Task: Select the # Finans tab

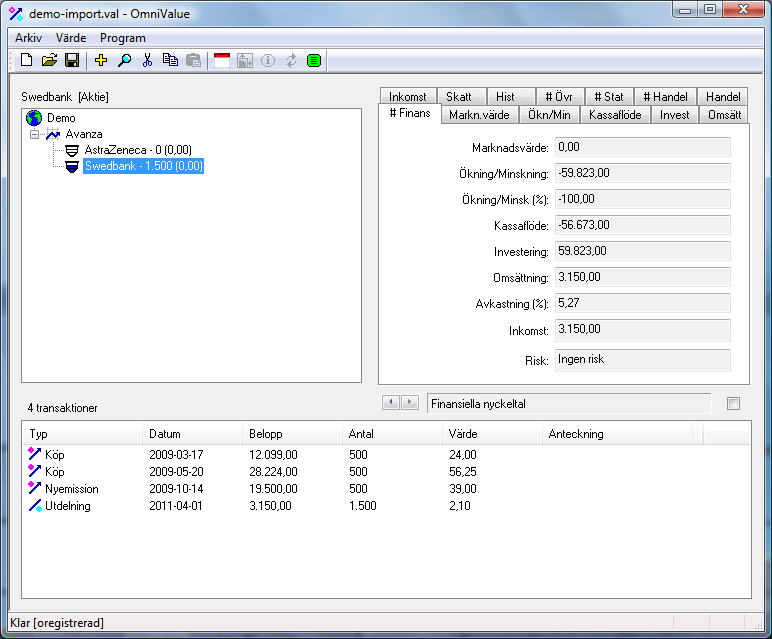Action: tap(410, 113)
